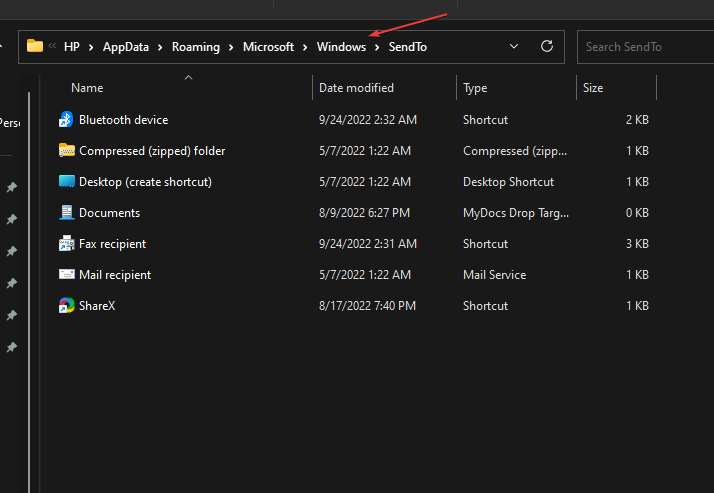Expand the chevron after Roaming breadcrumb

(x=231, y=47)
